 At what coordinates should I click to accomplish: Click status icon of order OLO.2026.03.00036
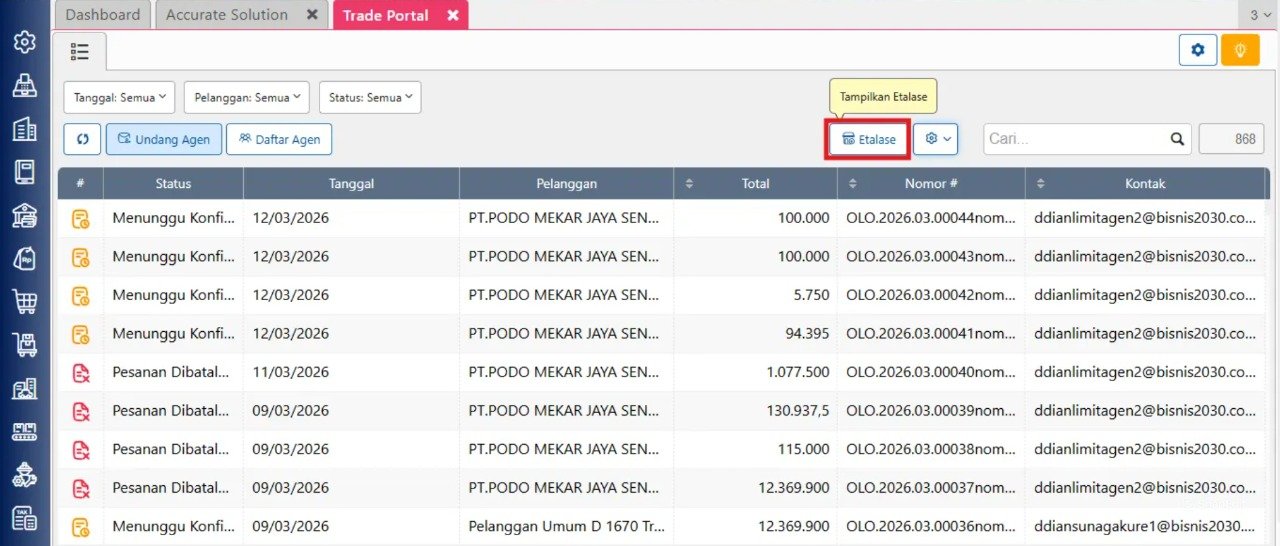coord(81,526)
